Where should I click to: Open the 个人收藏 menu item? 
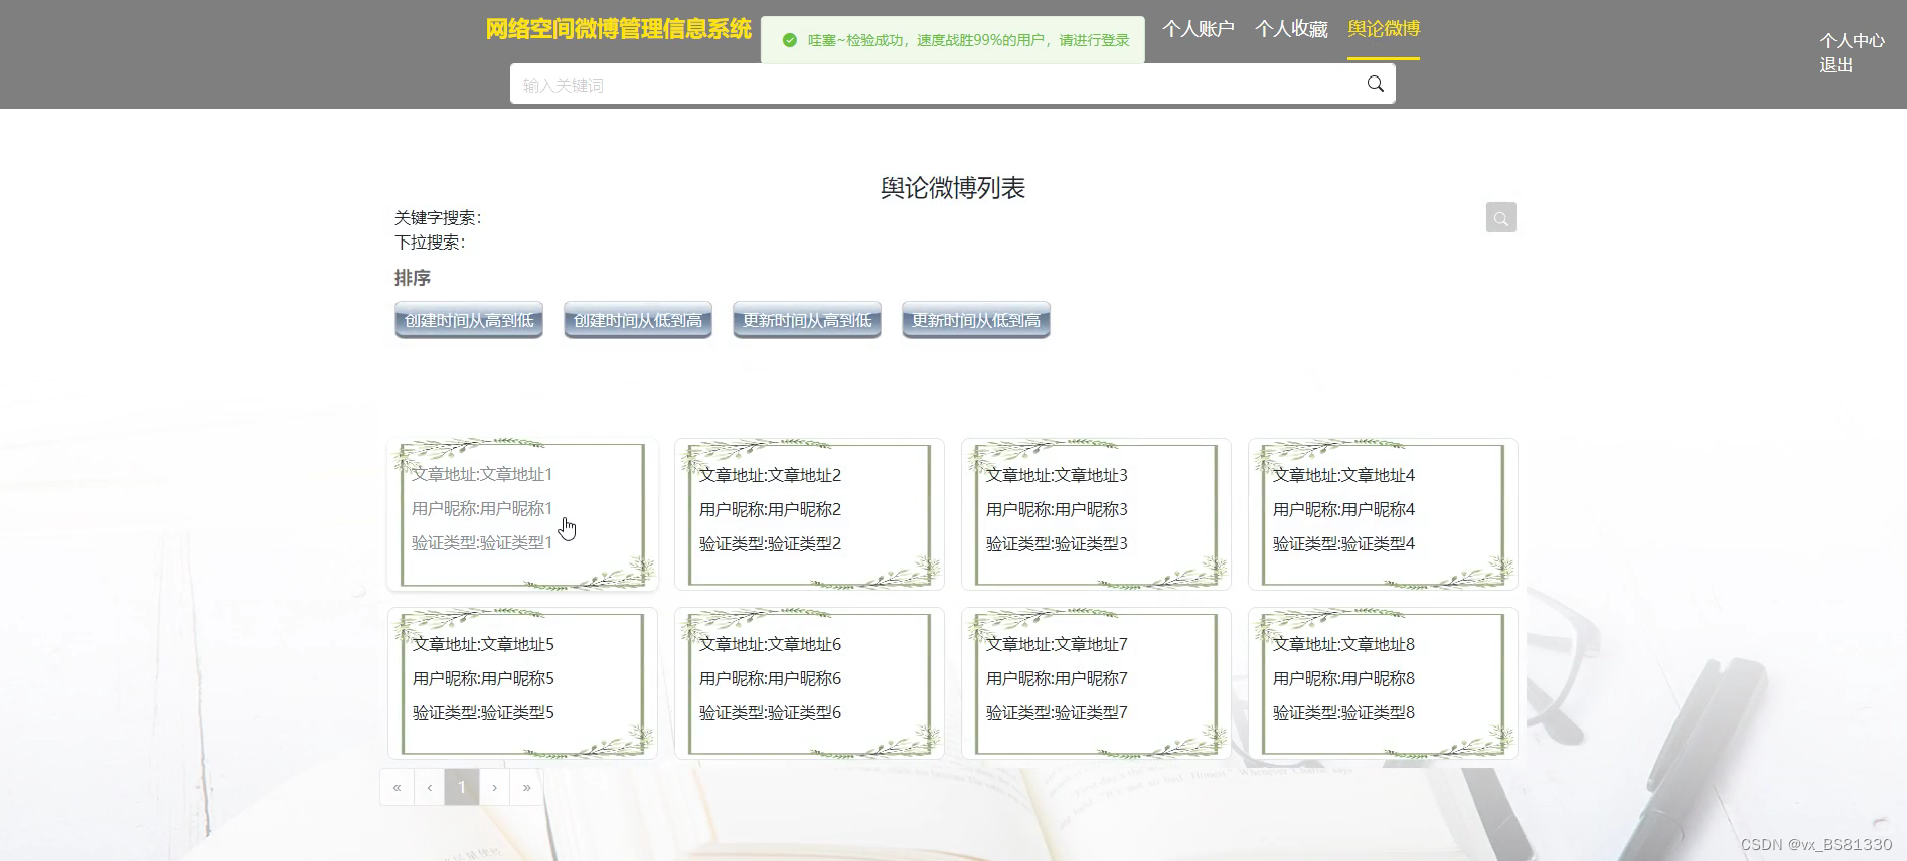click(x=1291, y=29)
